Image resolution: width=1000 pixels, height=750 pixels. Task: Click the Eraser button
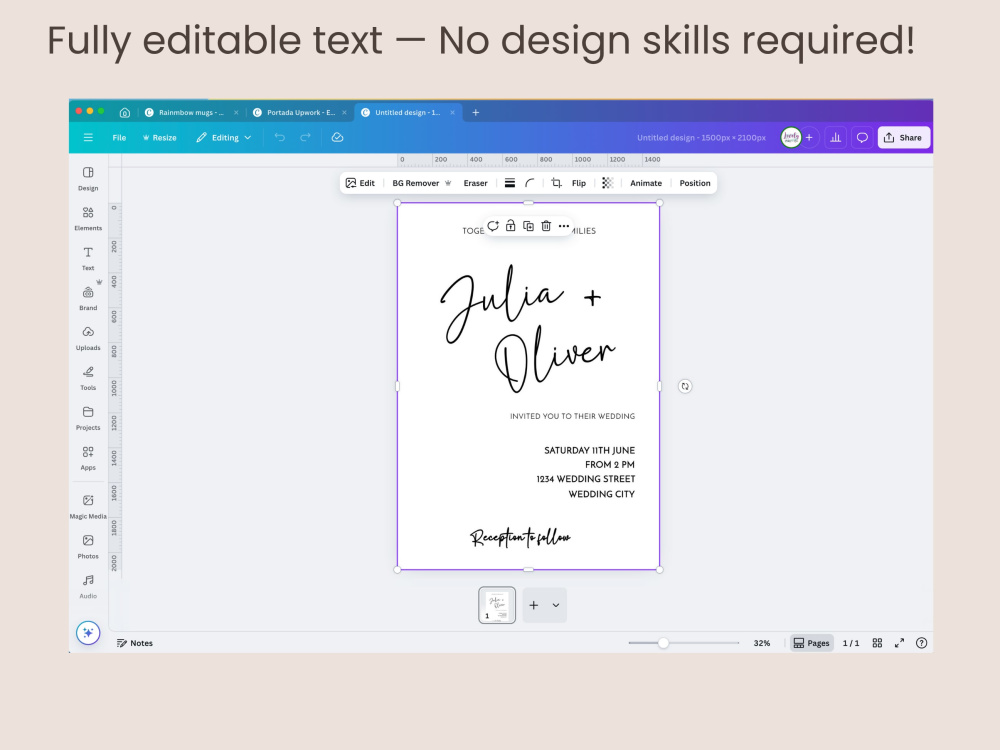tap(475, 183)
